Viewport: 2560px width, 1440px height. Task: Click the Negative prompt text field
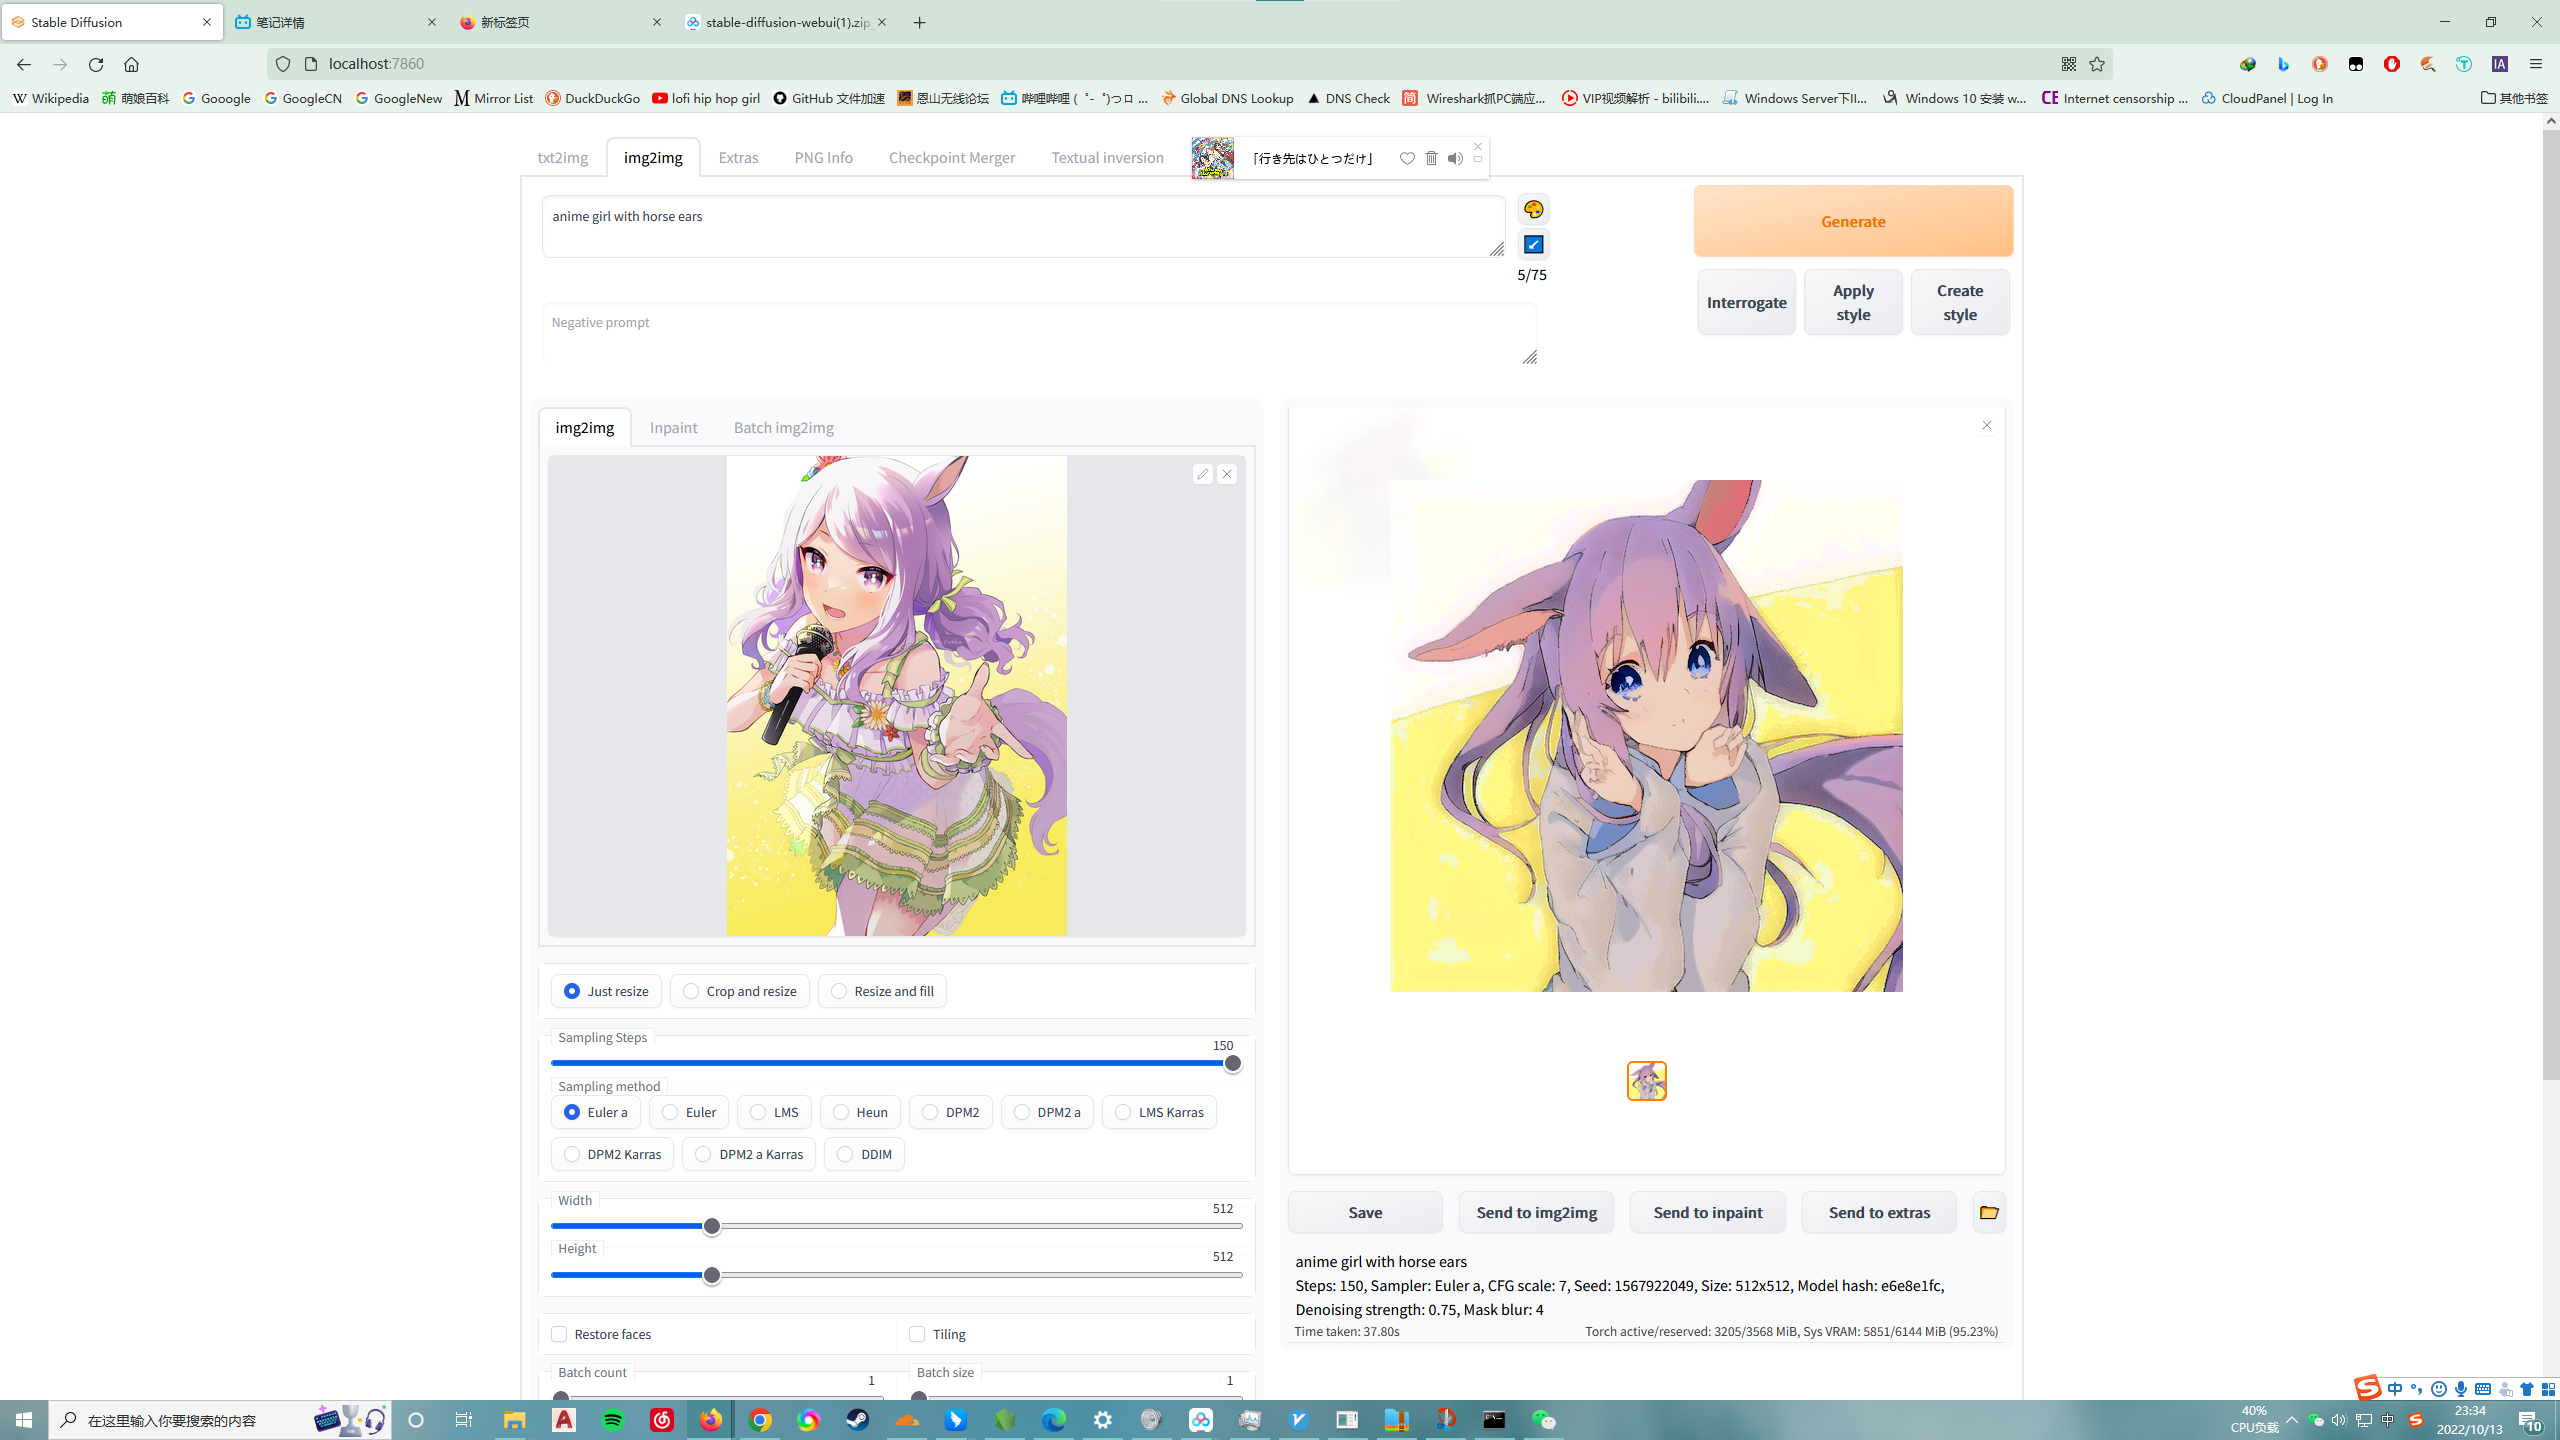point(1038,334)
